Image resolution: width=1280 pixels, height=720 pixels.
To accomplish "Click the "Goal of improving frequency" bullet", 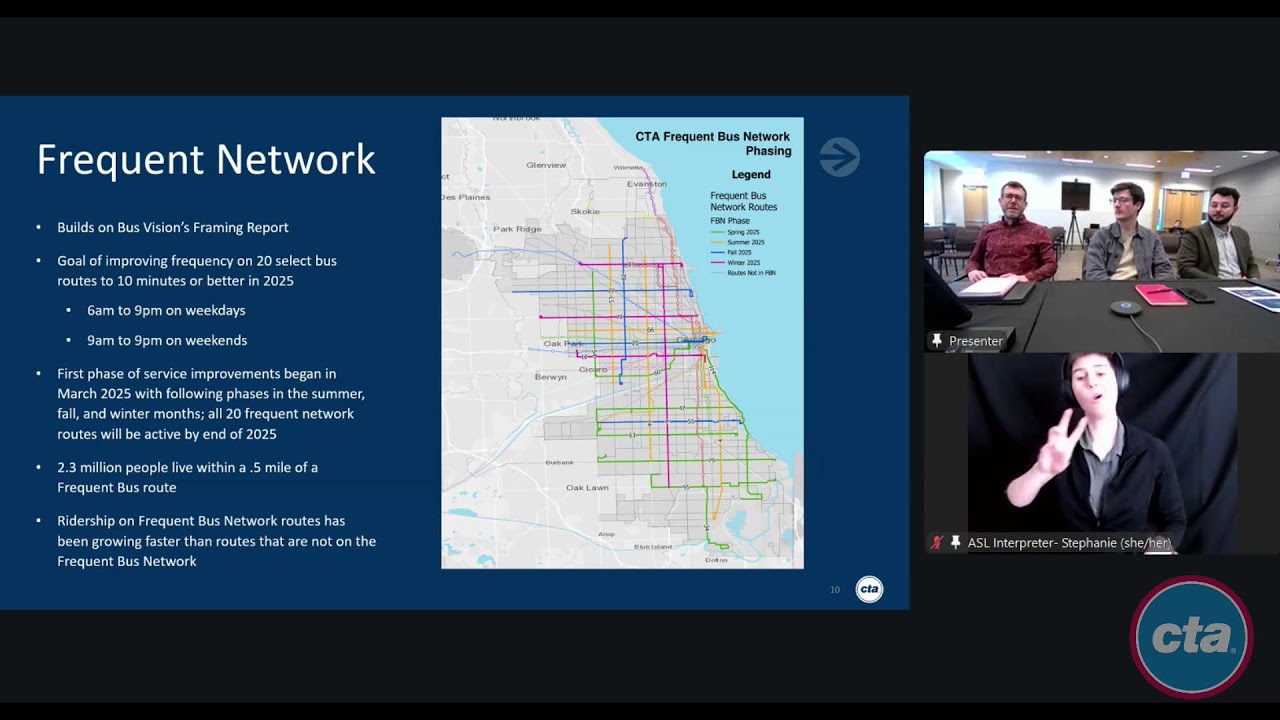I will pyautogui.click(x=197, y=271).
